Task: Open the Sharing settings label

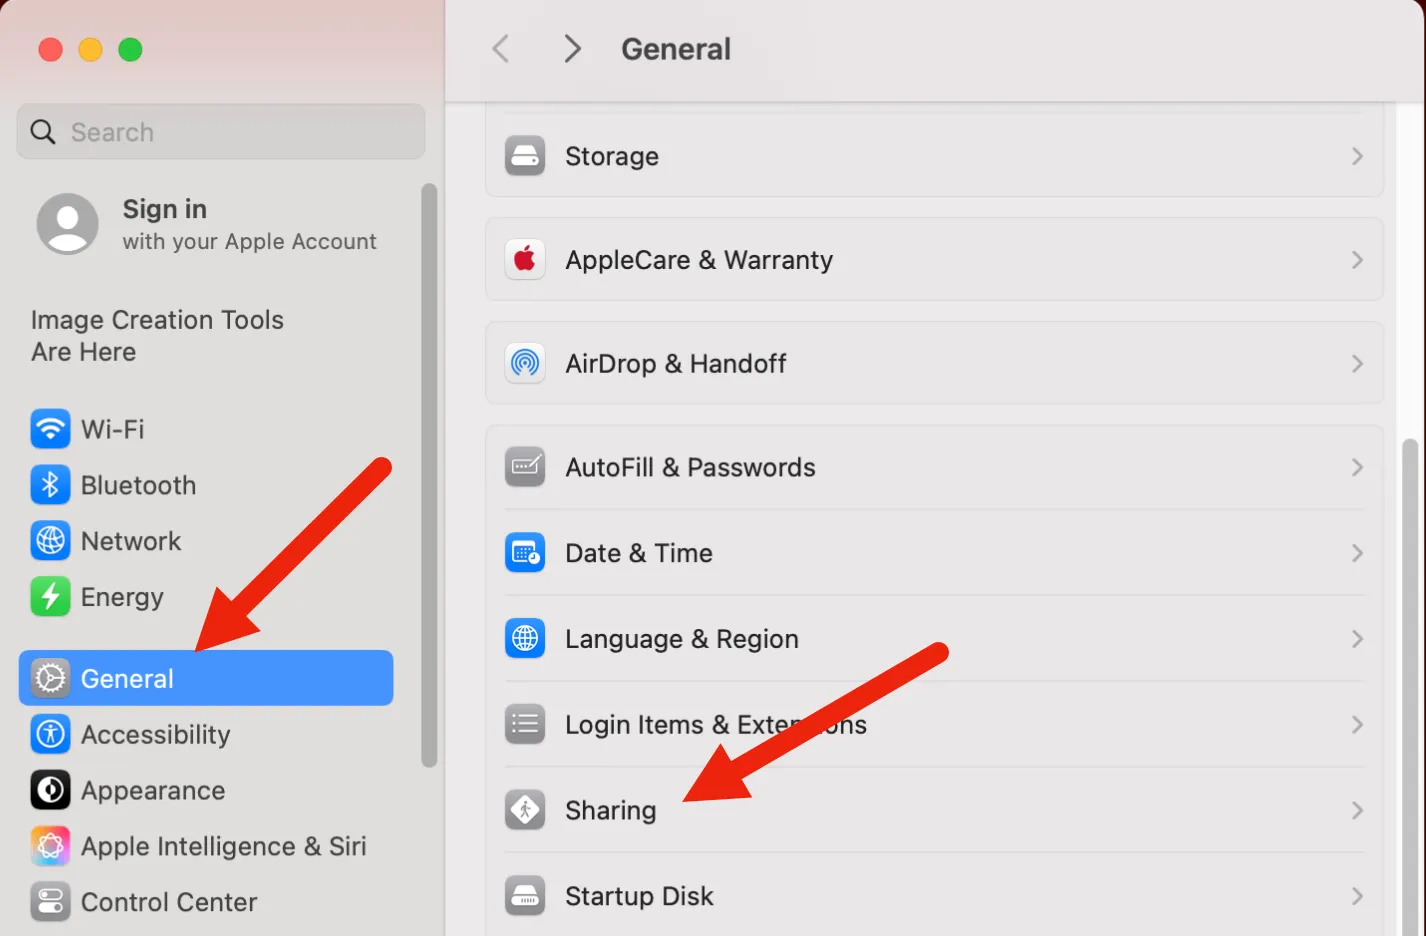Action: (x=611, y=810)
